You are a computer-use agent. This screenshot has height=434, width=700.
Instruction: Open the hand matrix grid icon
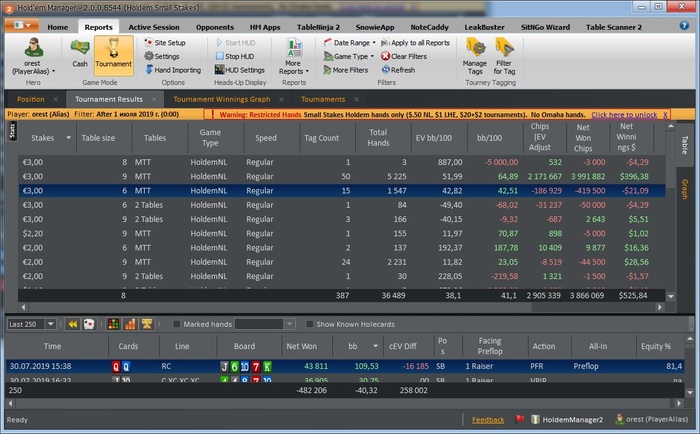113,324
